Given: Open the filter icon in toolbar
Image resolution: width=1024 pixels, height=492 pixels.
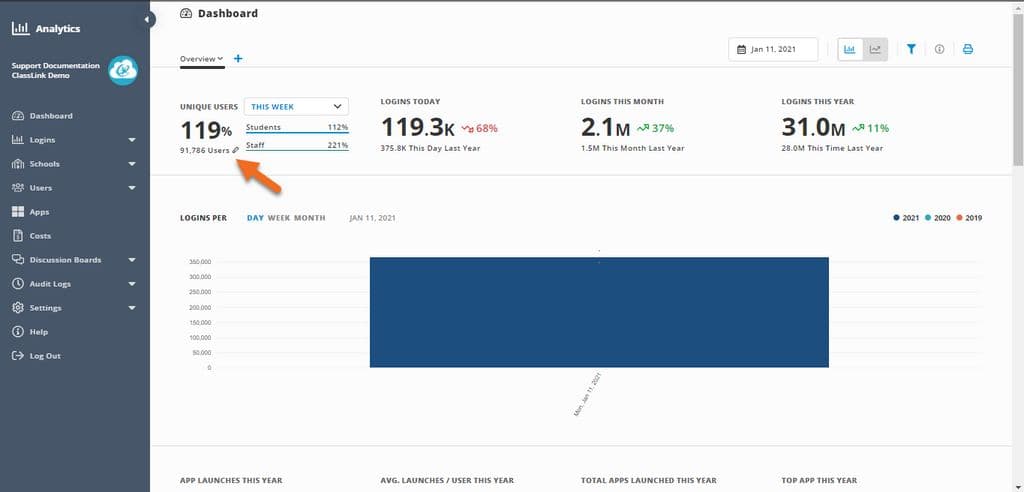Looking at the screenshot, I should coord(911,49).
